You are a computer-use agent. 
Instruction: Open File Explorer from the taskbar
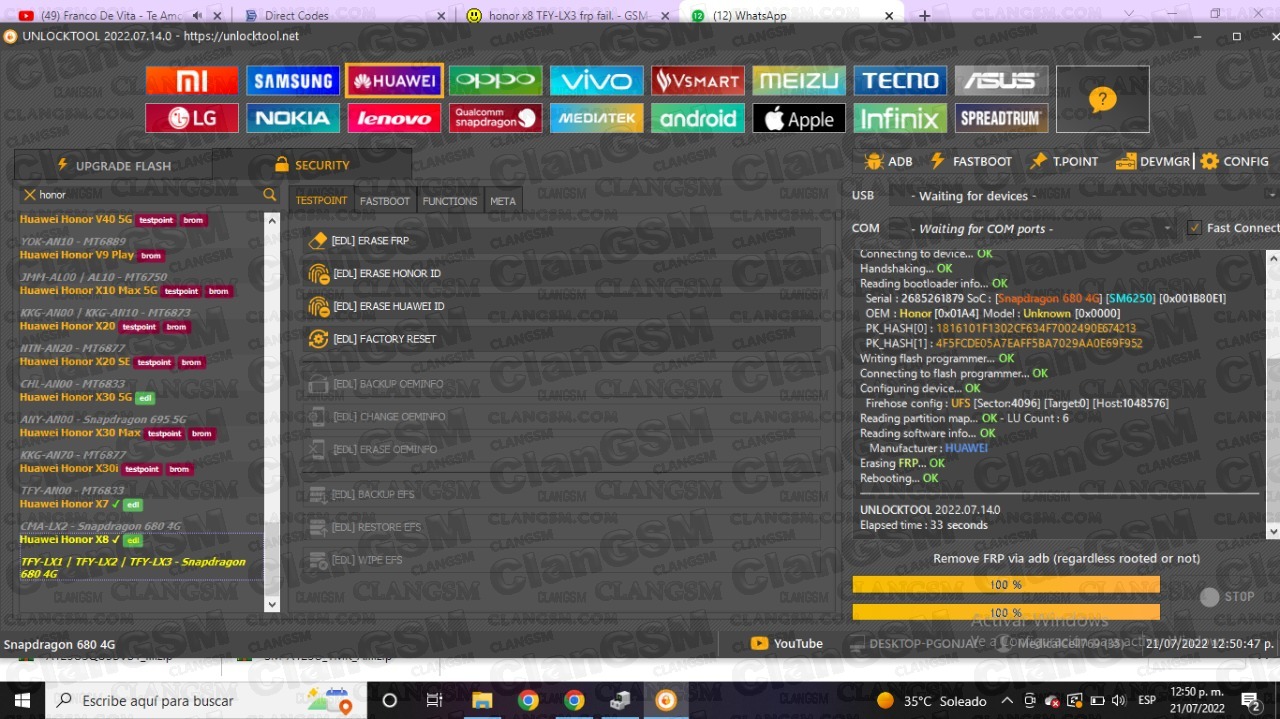(x=482, y=700)
